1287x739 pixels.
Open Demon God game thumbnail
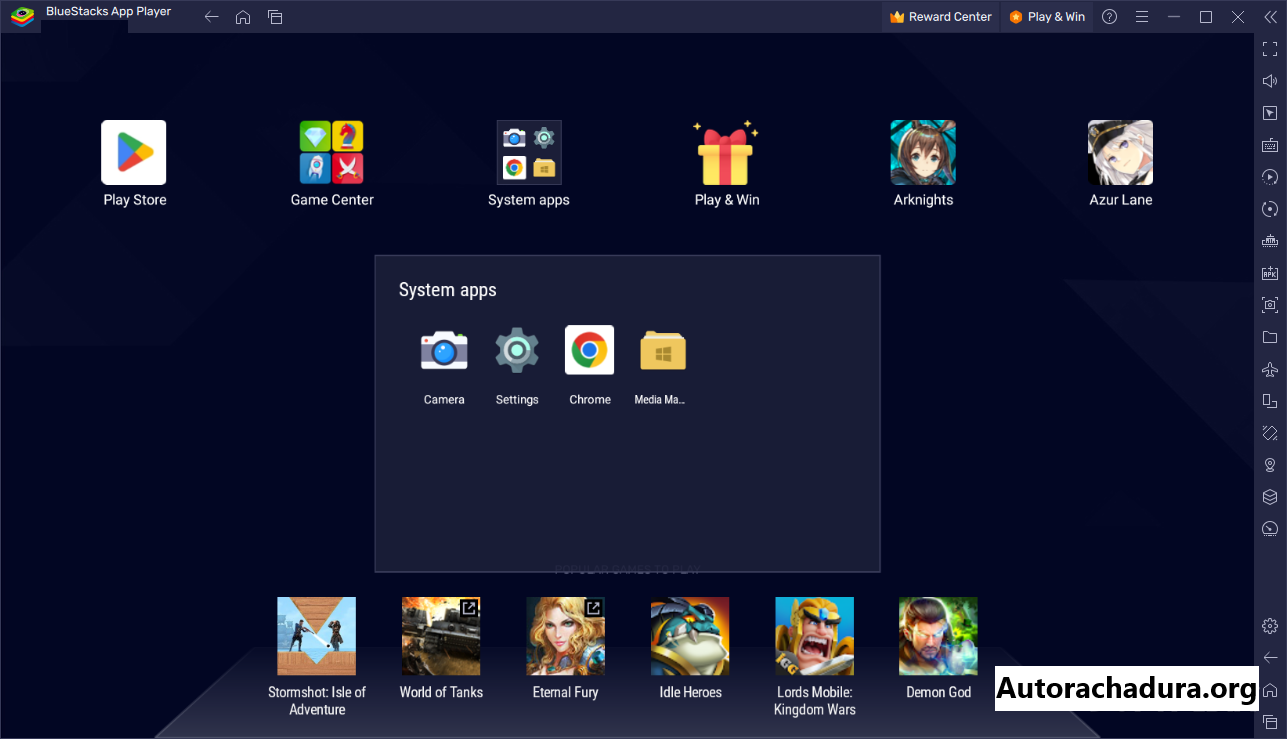click(x=938, y=636)
